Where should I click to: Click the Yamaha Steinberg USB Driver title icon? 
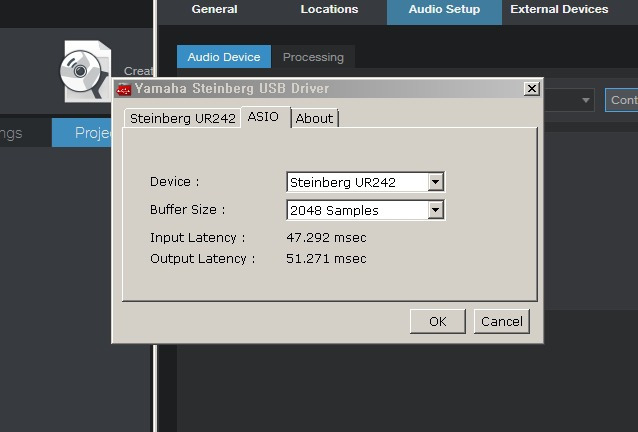(x=124, y=89)
